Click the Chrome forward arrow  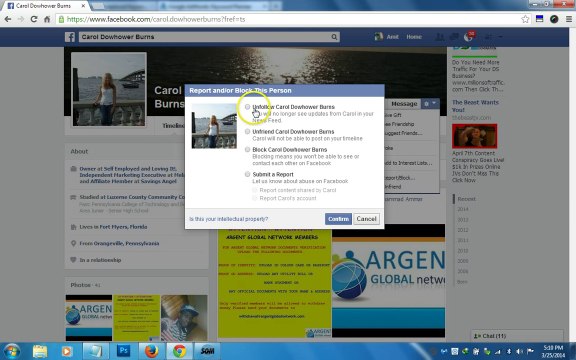[21, 19]
